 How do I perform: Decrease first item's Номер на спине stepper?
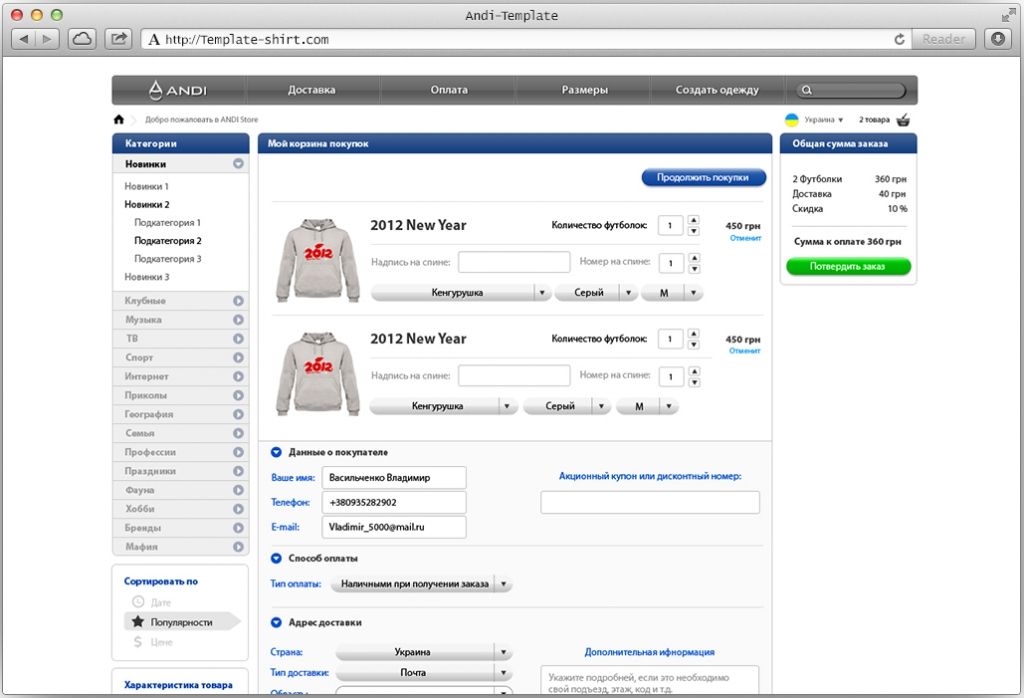694,268
